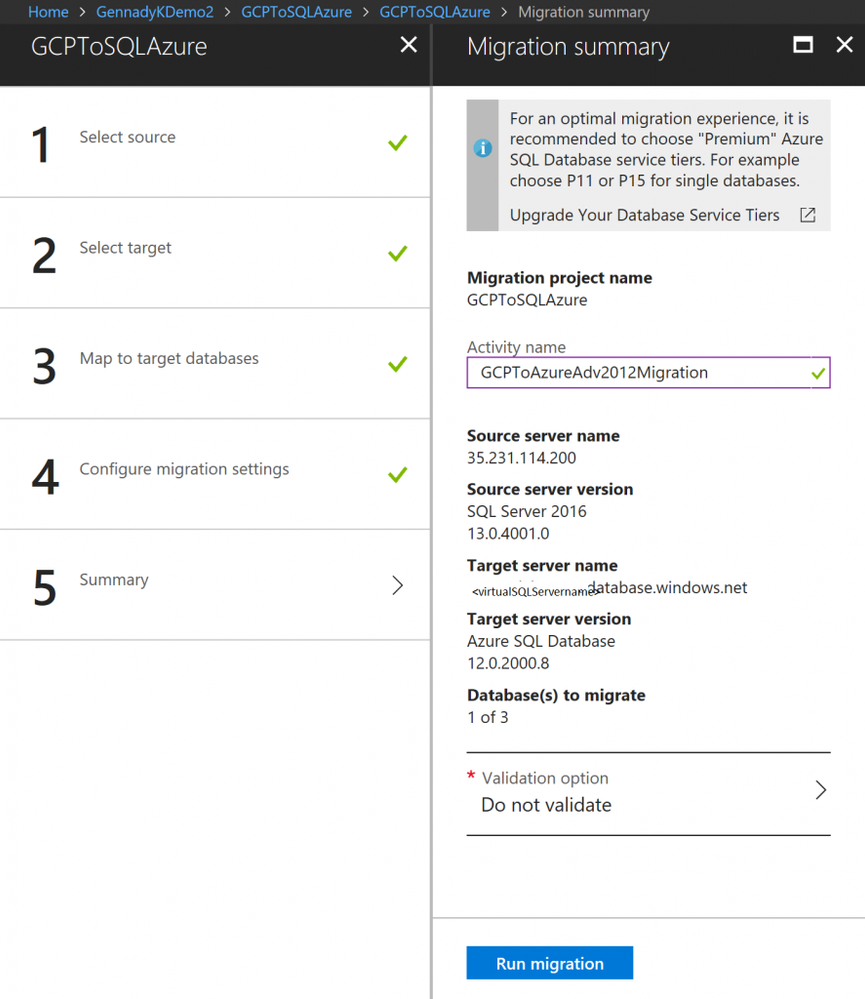
Task: Open step 4 Configure migration settings
Action: pos(184,469)
